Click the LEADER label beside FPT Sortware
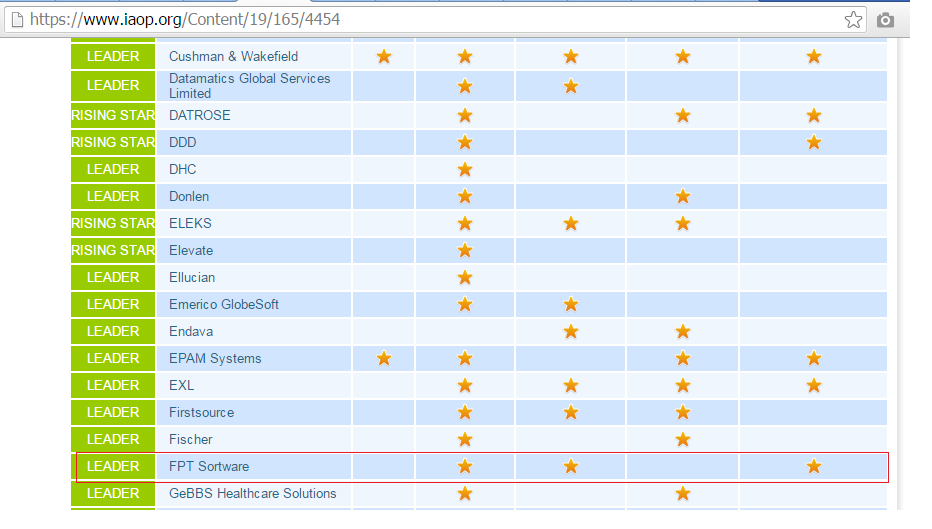Screen dimensions: 932x529 pyautogui.click(x=113, y=467)
